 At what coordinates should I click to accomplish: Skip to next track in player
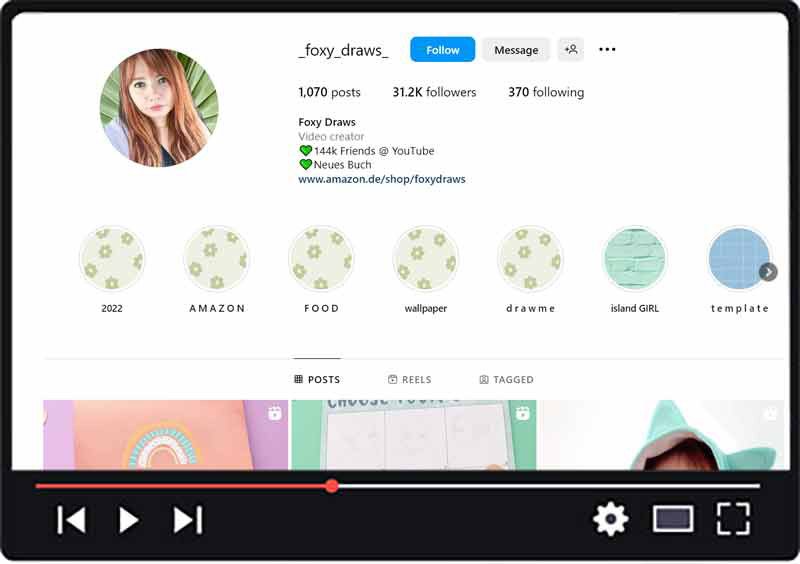click(x=188, y=520)
